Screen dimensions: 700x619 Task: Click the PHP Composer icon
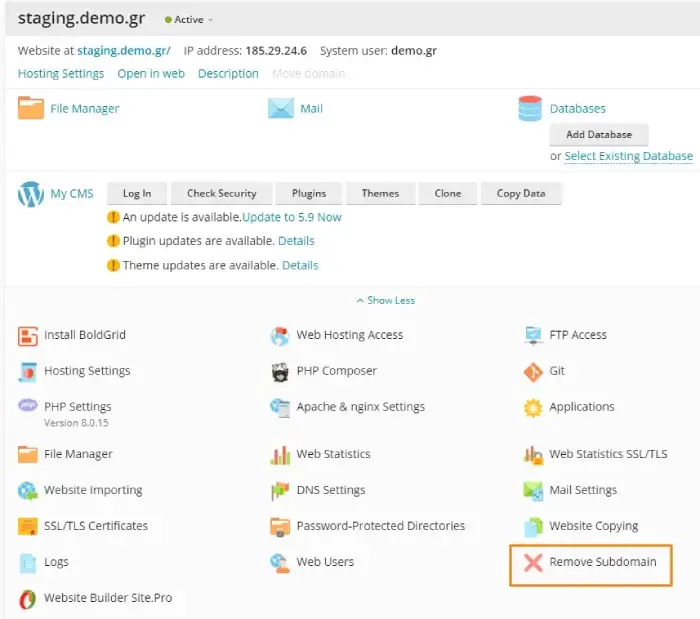tap(280, 372)
